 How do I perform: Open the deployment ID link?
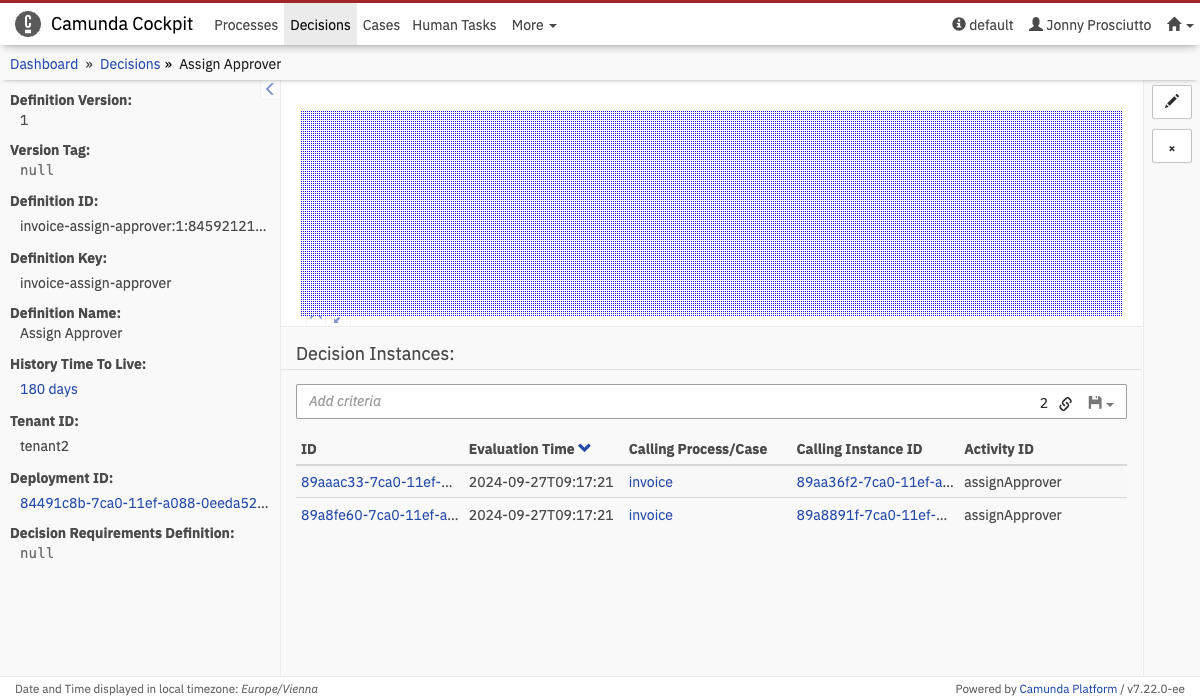coord(144,503)
